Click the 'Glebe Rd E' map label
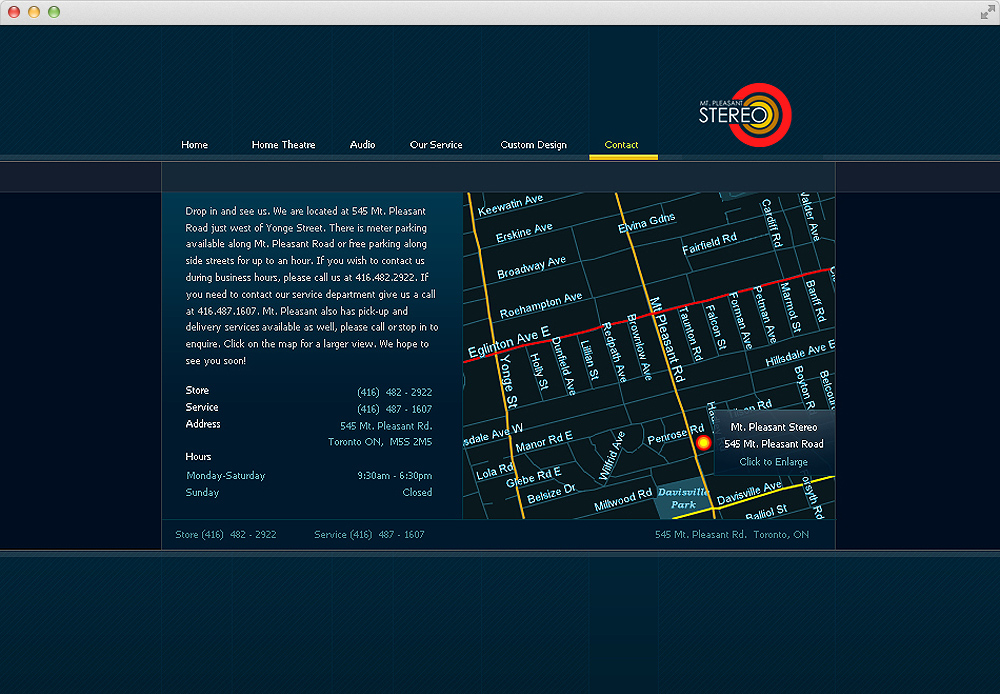This screenshot has height=694, width=1000. (533, 476)
